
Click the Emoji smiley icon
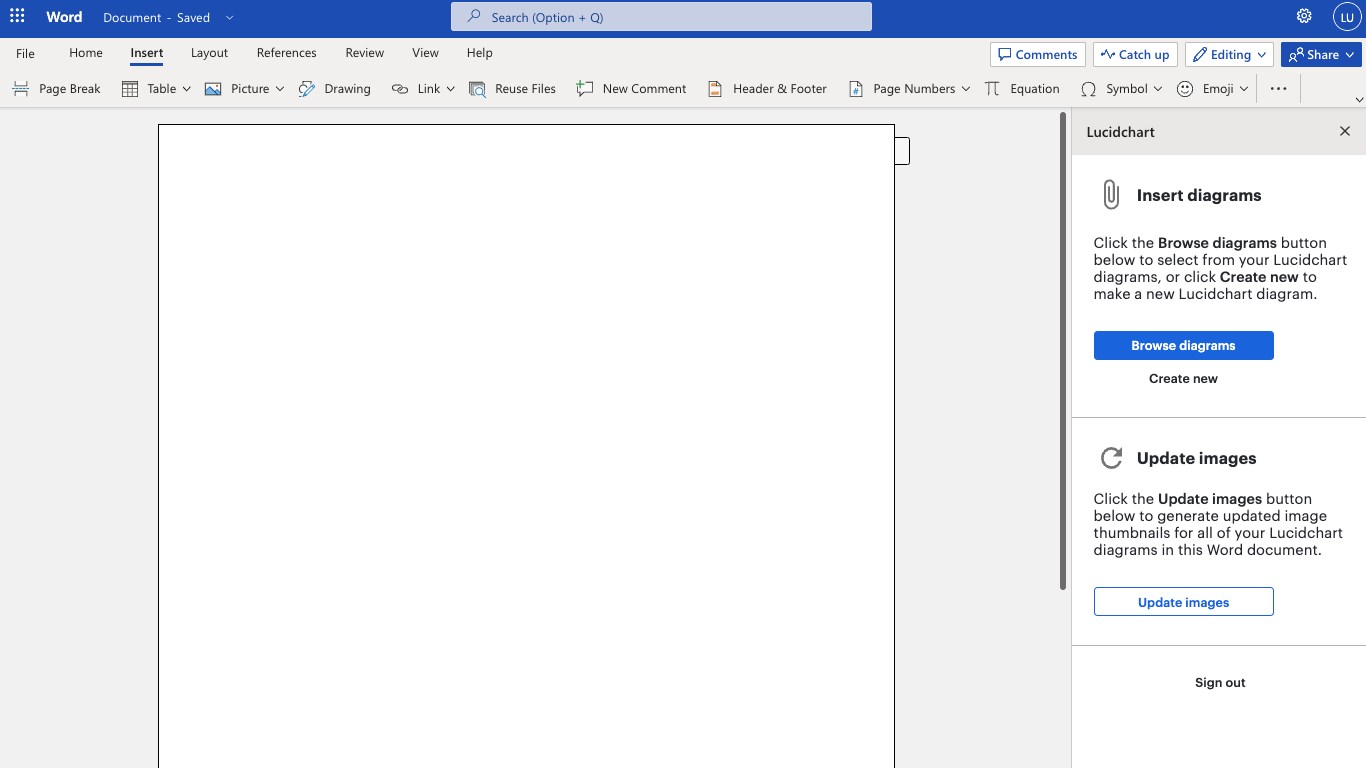coord(1185,89)
